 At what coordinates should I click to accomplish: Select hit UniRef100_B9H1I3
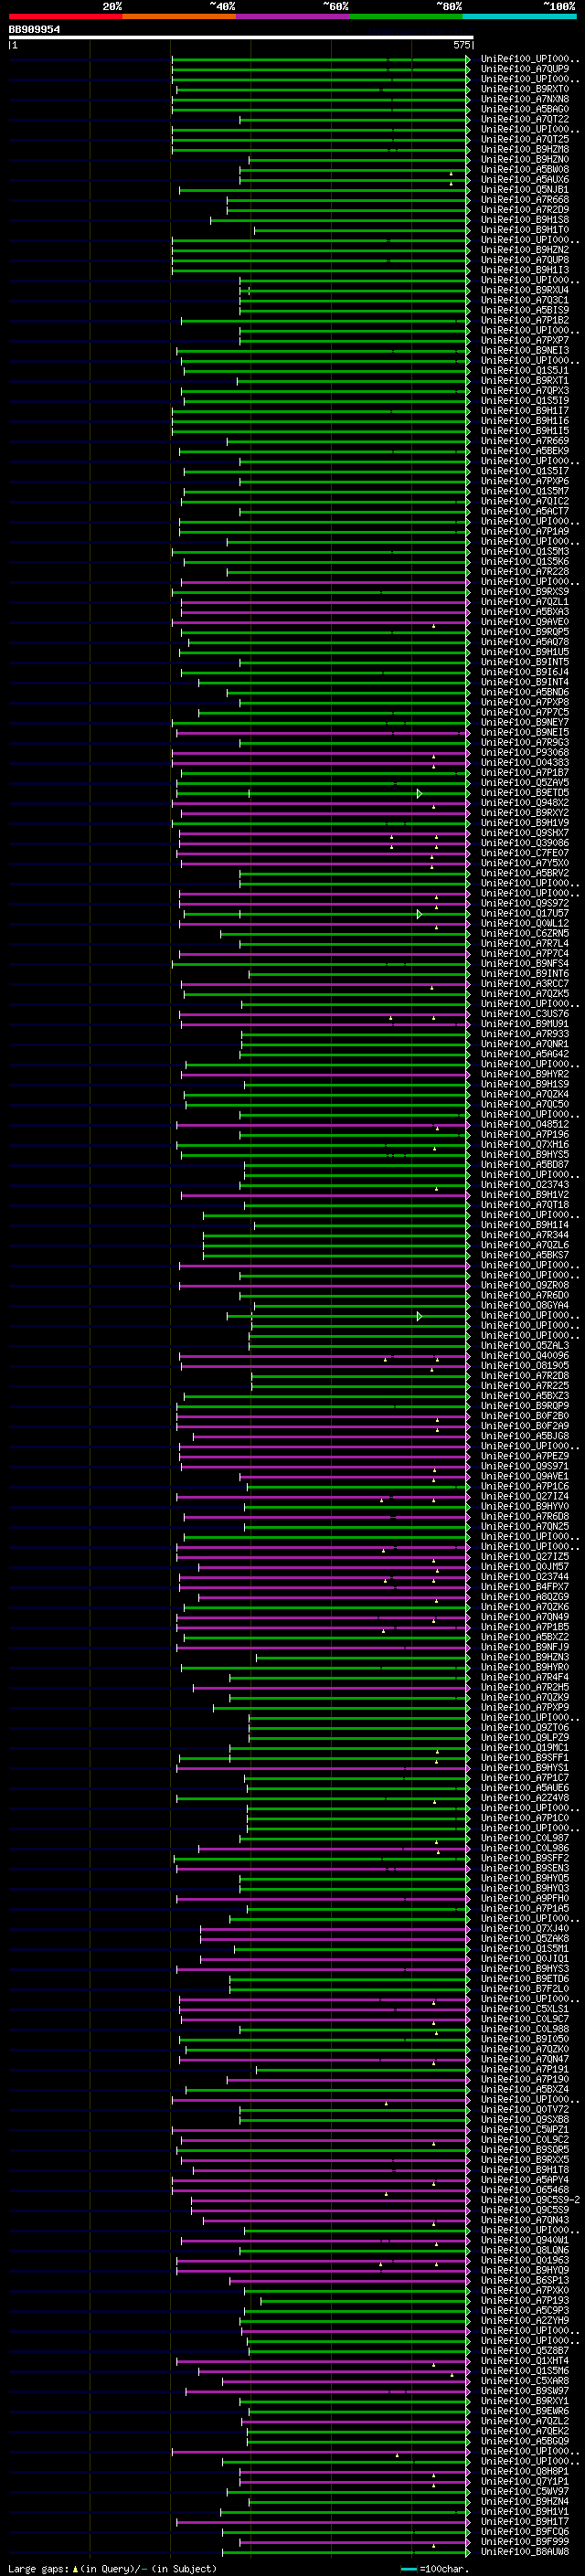525,270
